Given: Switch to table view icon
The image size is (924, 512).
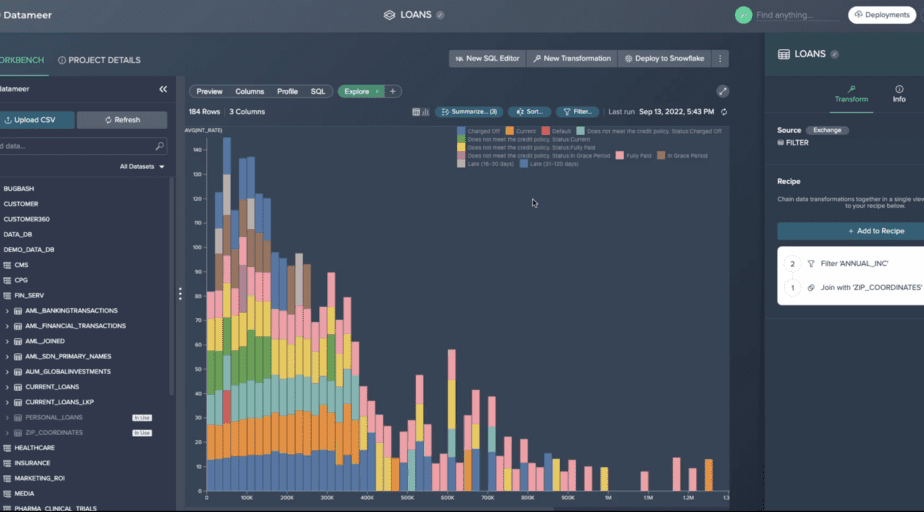Looking at the screenshot, I should 416,112.
